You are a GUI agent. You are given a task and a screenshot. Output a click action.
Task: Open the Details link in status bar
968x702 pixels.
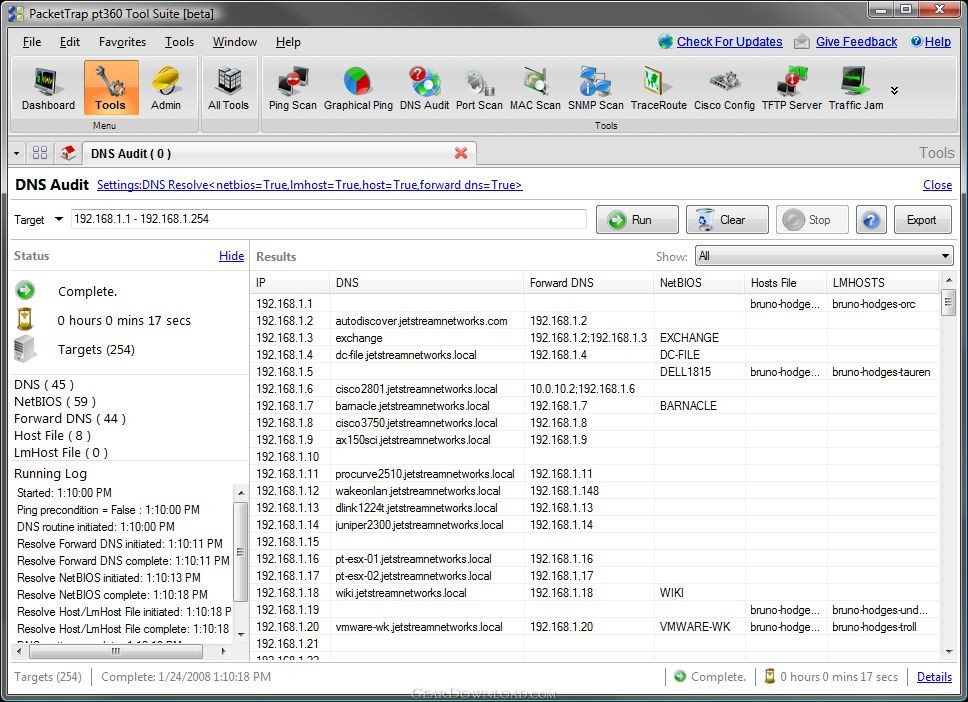click(x=934, y=677)
